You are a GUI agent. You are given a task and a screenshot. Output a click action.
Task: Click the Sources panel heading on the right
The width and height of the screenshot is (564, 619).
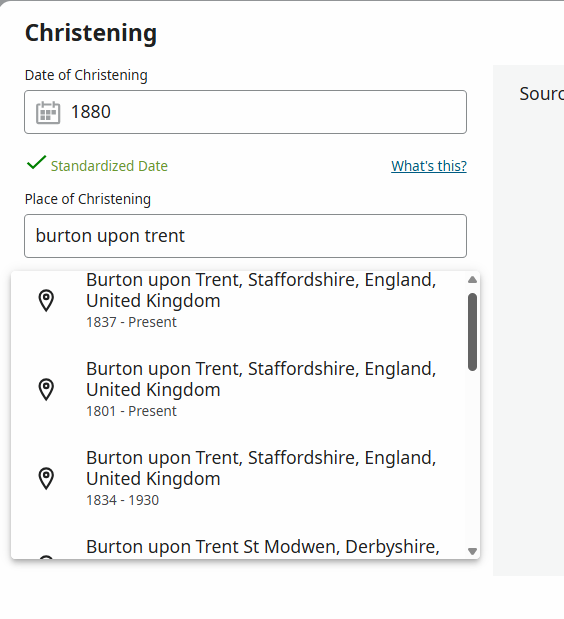(x=542, y=94)
